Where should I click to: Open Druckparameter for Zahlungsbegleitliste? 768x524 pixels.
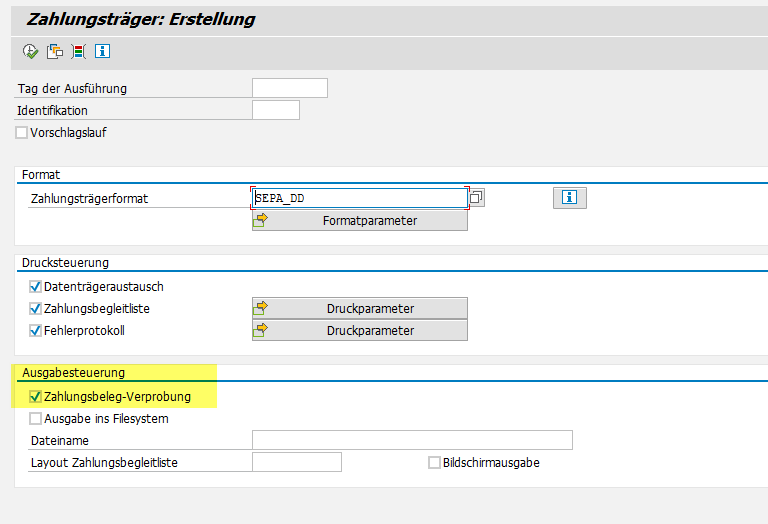pyautogui.click(x=359, y=308)
